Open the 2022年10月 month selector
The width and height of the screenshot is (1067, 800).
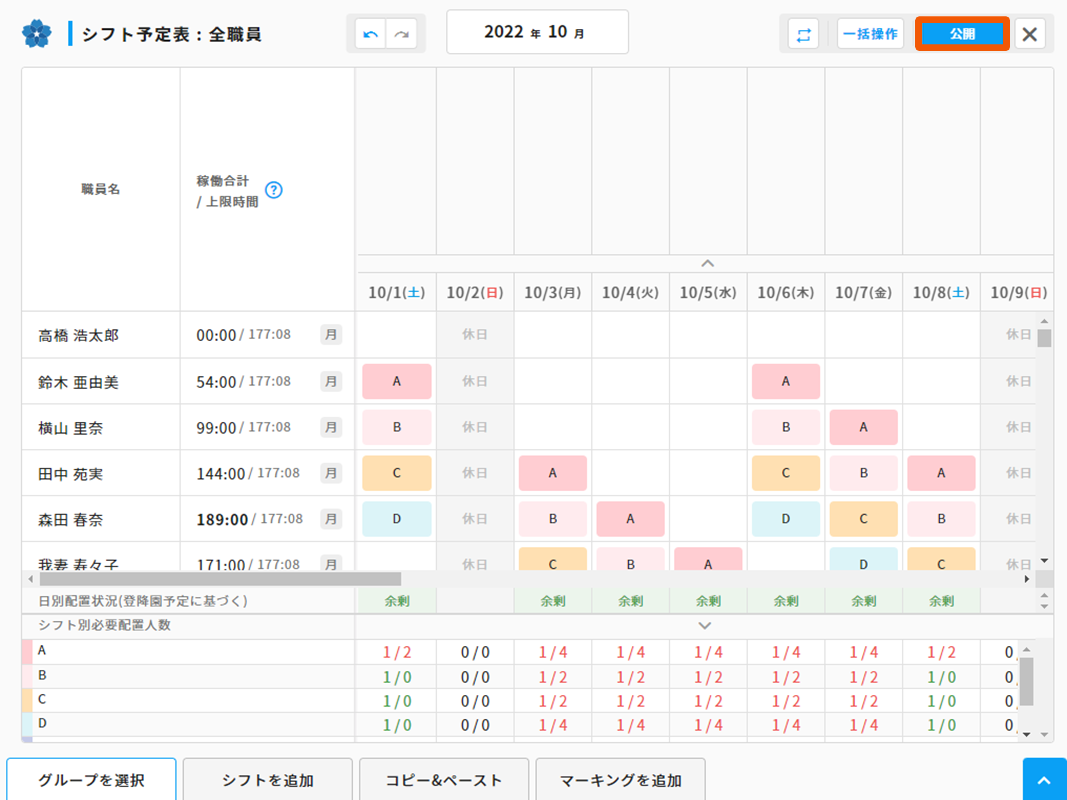(x=537, y=32)
